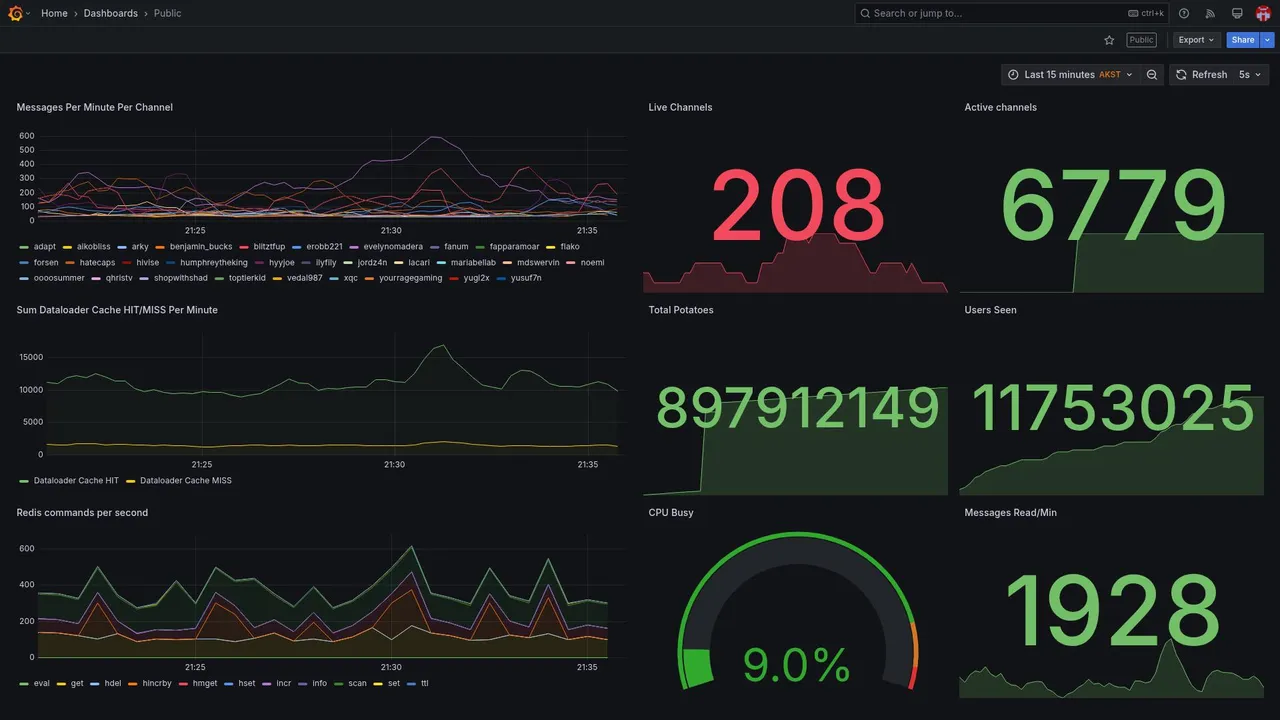Open the Grafana logo menu

pyautogui.click(x=15, y=13)
